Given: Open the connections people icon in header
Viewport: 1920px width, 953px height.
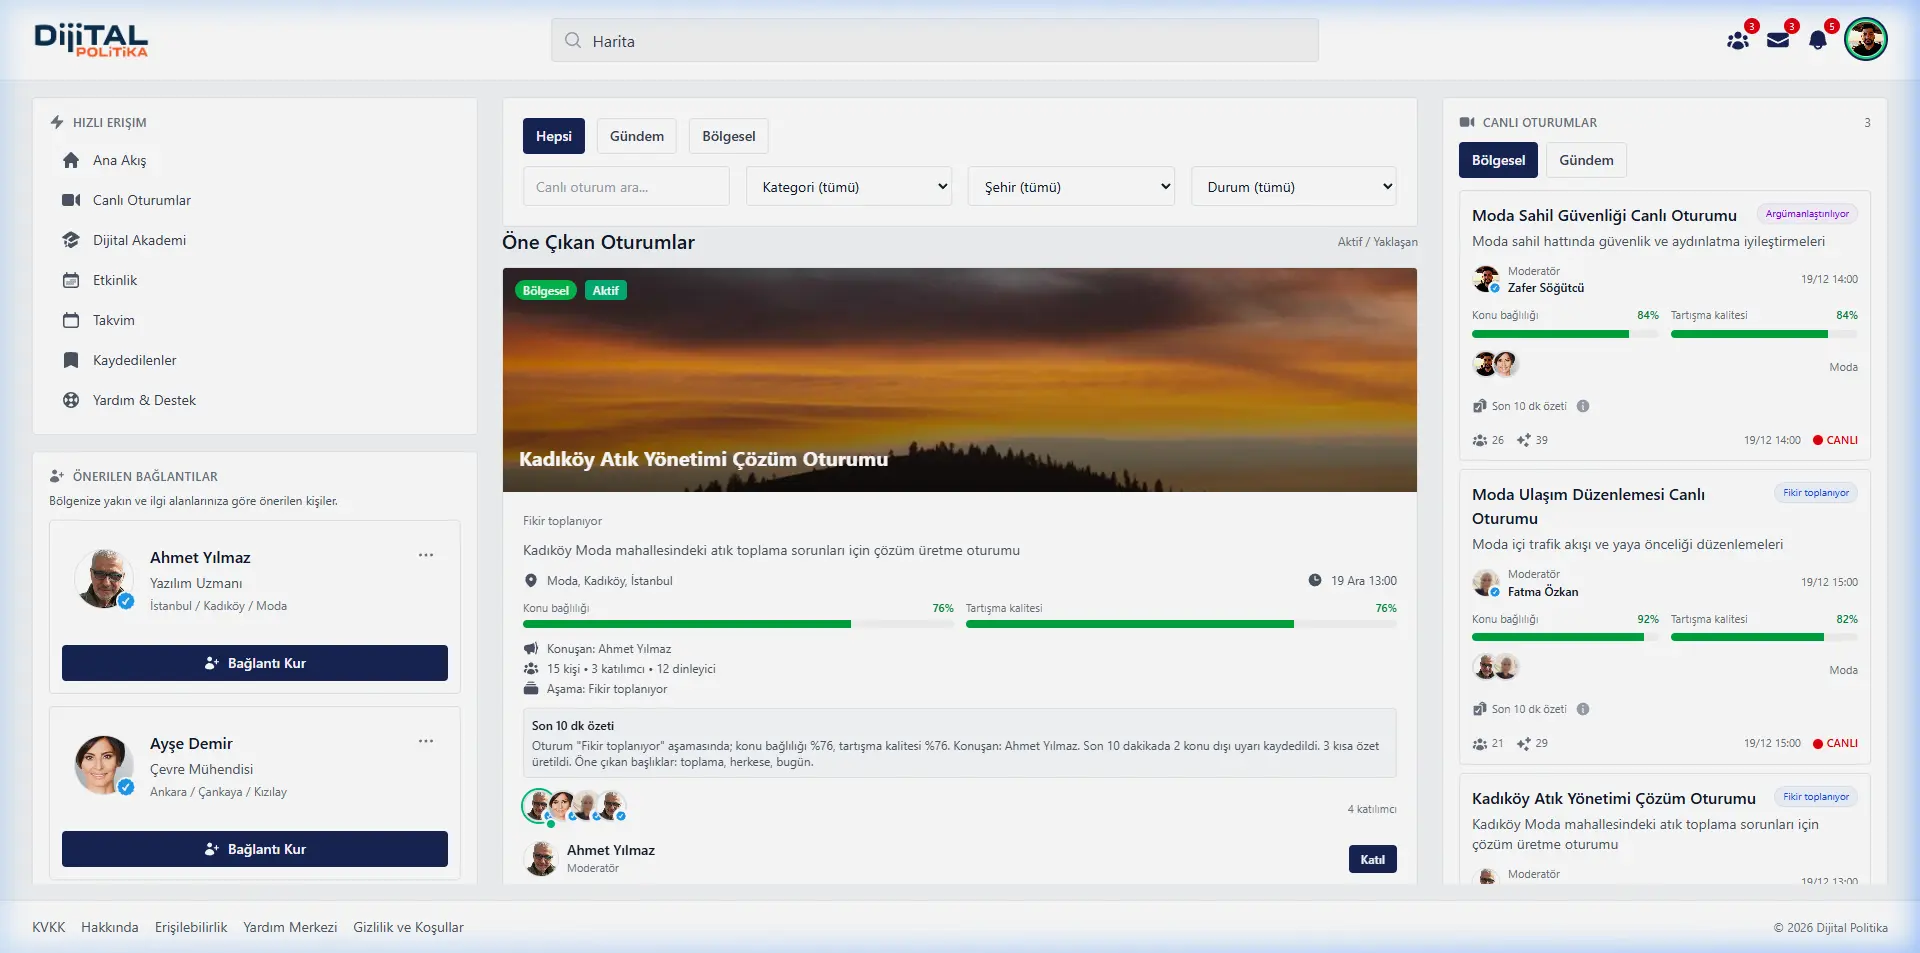Looking at the screenshot, I should pyautogui.click(x=1738, y=41).
